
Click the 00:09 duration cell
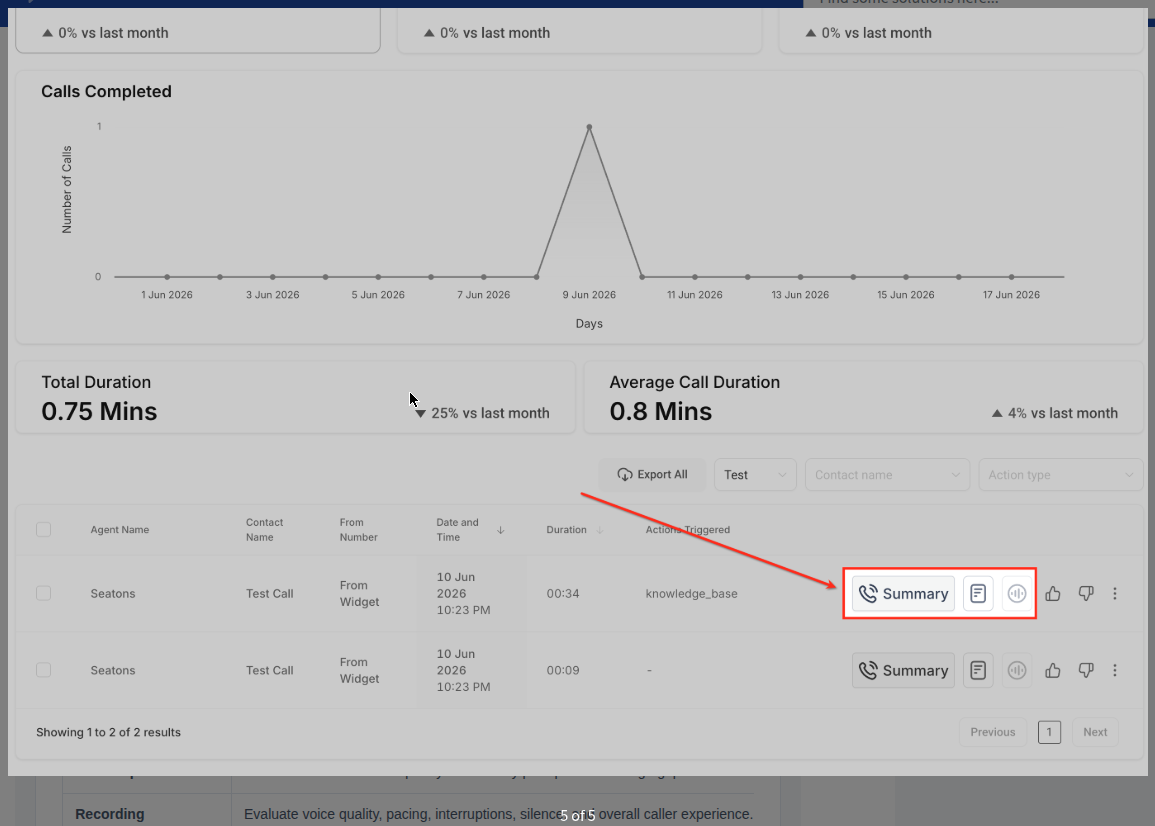click(x=563, y=670)
